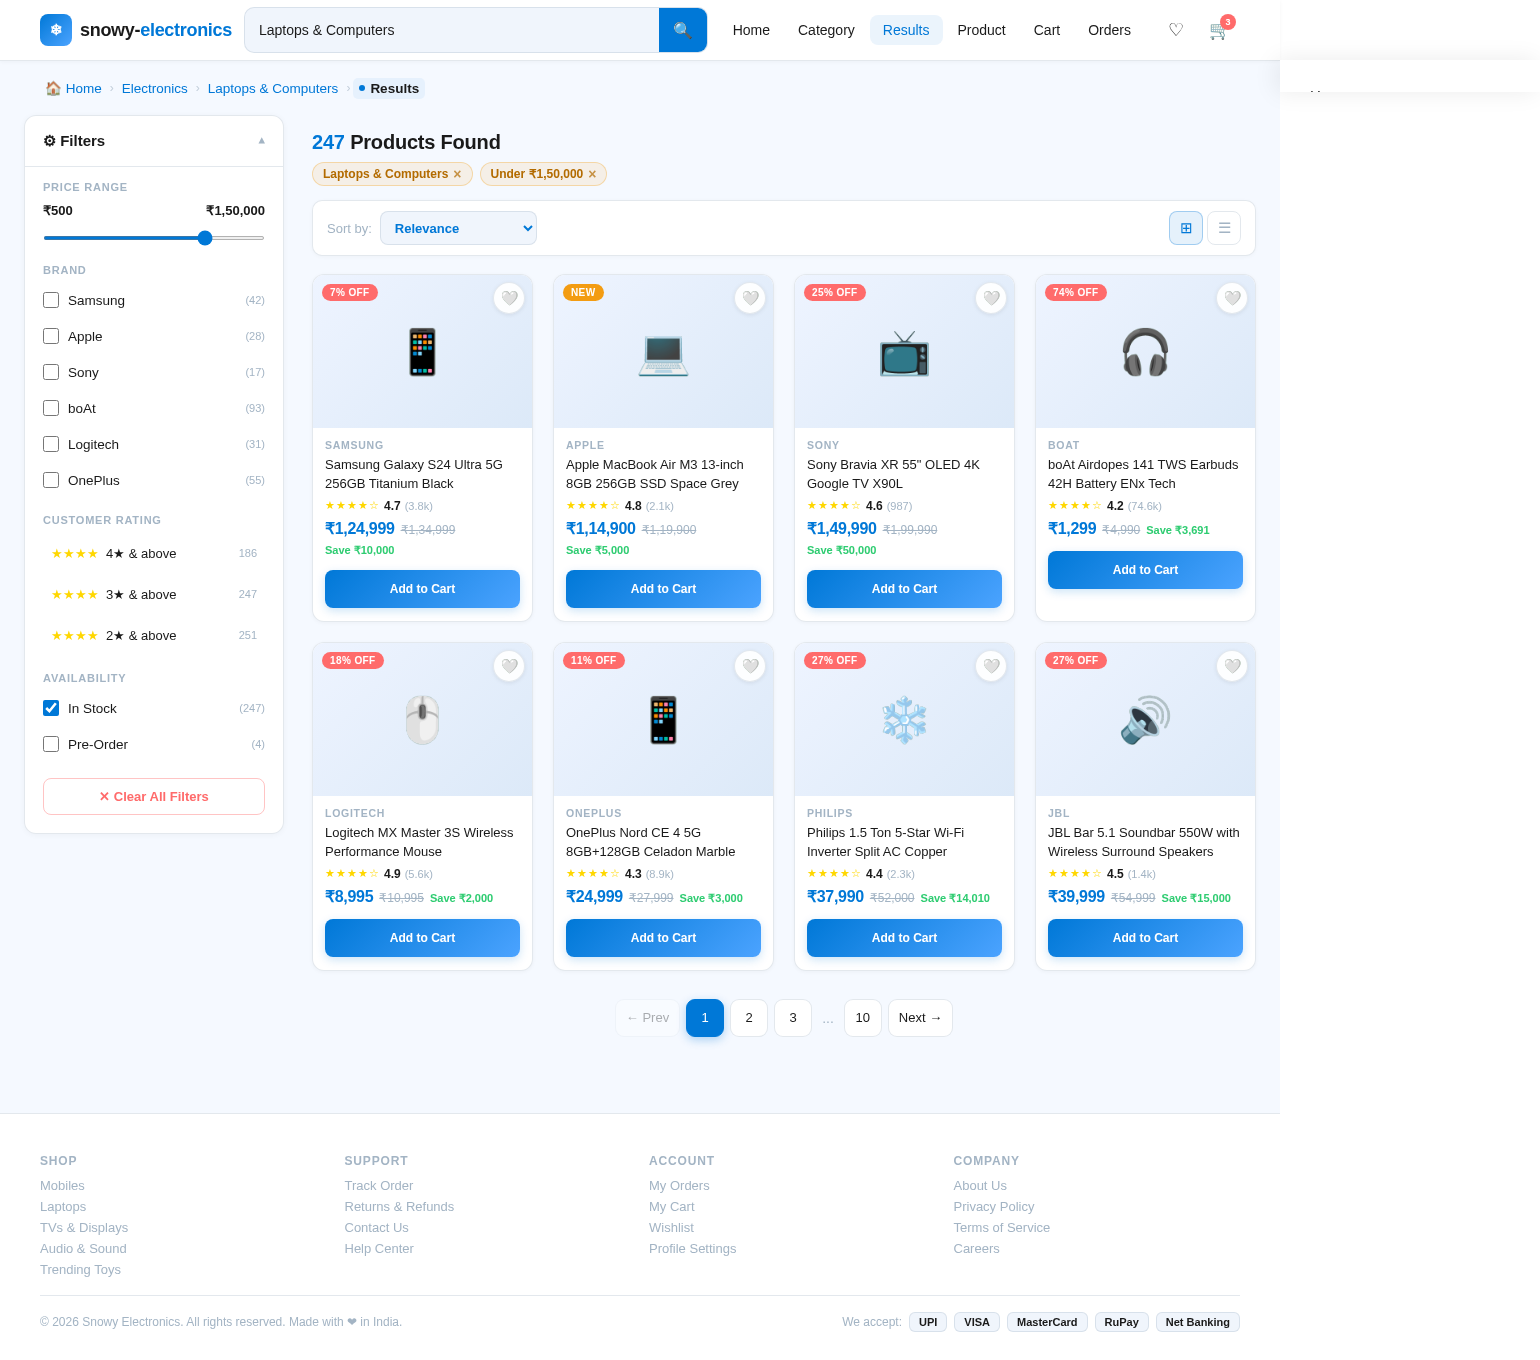1540x1360 pixels.
Task: Wishlist heart on OnePlus Nord card
Action: click(750, 666)
